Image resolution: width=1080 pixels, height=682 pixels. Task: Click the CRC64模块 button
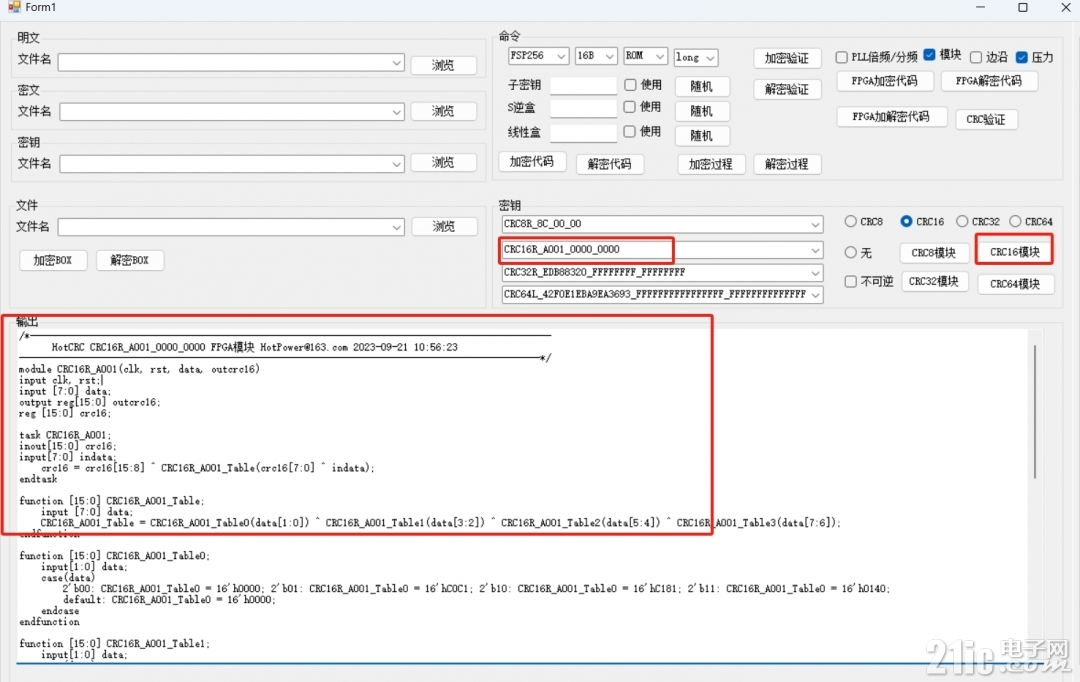(x=1015, y=284)
